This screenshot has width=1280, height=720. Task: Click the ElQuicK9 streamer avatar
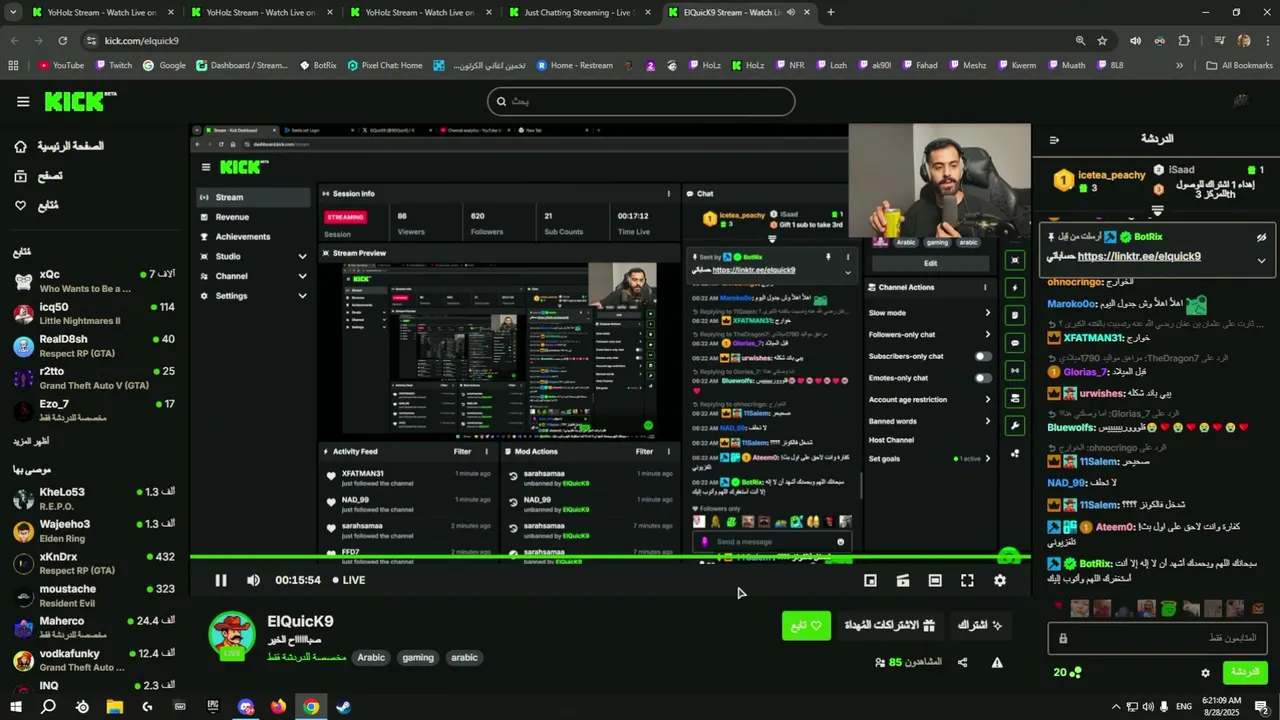point(232,635)
